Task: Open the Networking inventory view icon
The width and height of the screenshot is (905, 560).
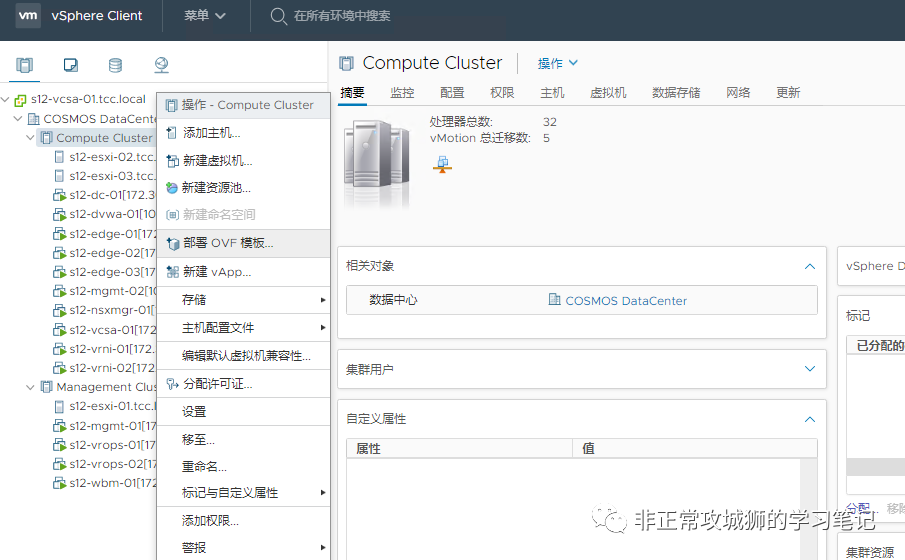Action: [162, 65]
